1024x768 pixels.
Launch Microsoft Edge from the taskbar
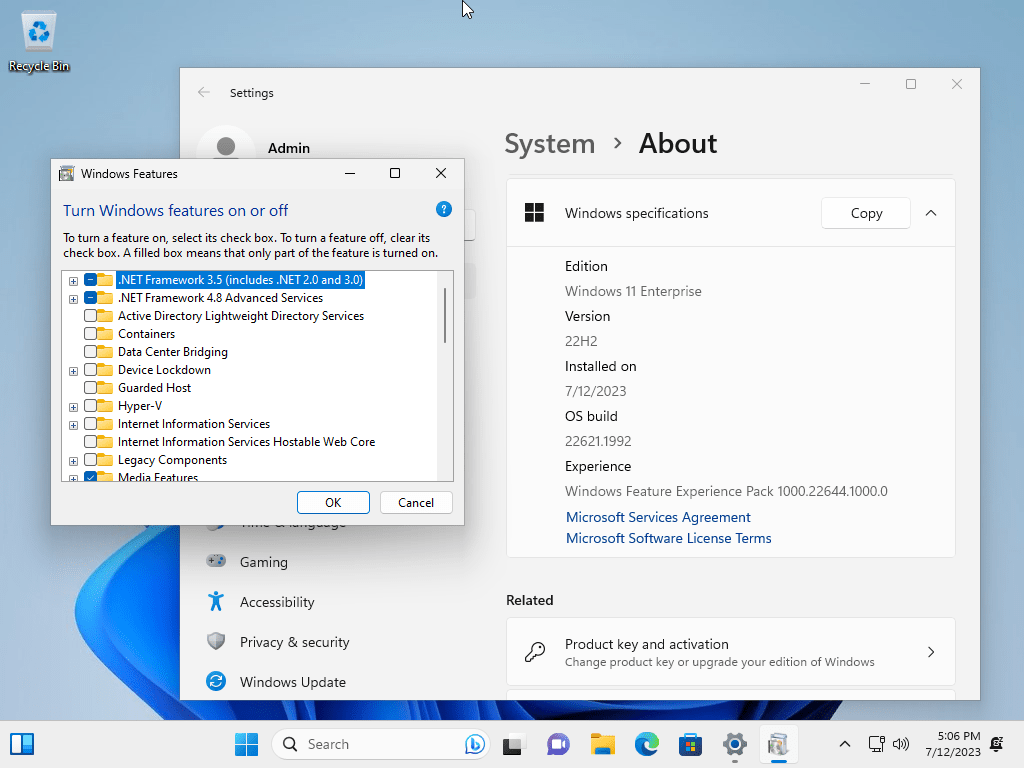(x=647, y=744)
